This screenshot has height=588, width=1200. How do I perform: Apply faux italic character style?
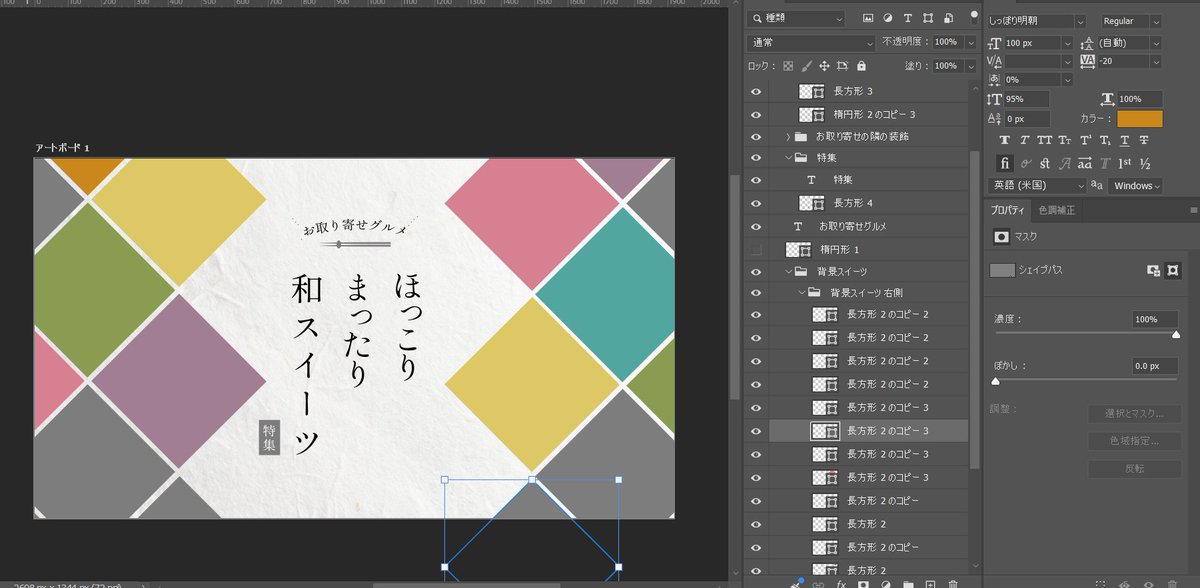pos(1025,141)
